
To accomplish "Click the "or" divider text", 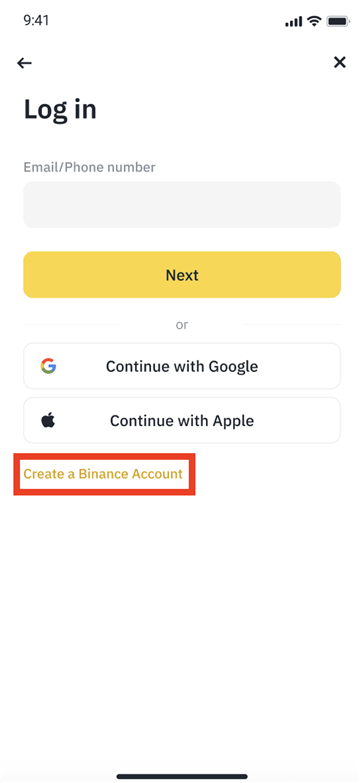I will [182, 325].
